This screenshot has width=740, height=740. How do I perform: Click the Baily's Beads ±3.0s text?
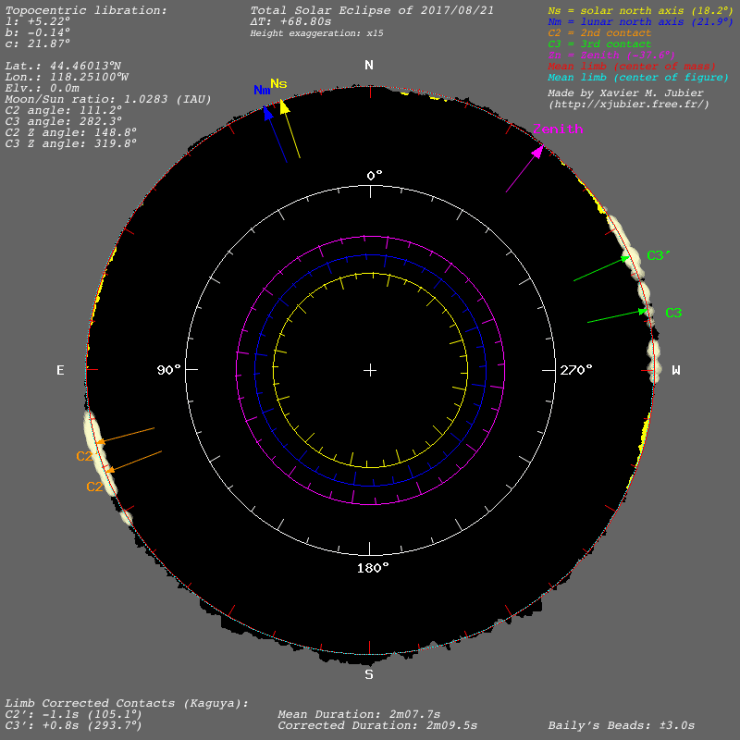(x=621, y=725)
